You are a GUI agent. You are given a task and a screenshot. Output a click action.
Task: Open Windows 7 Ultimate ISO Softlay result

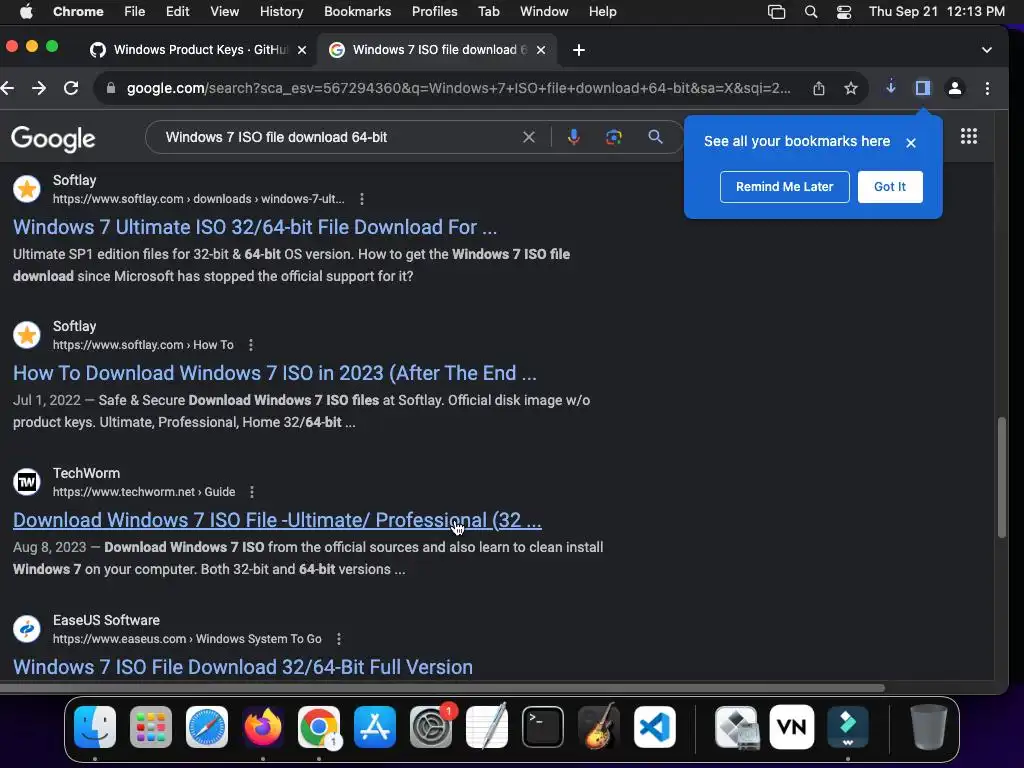255,227
